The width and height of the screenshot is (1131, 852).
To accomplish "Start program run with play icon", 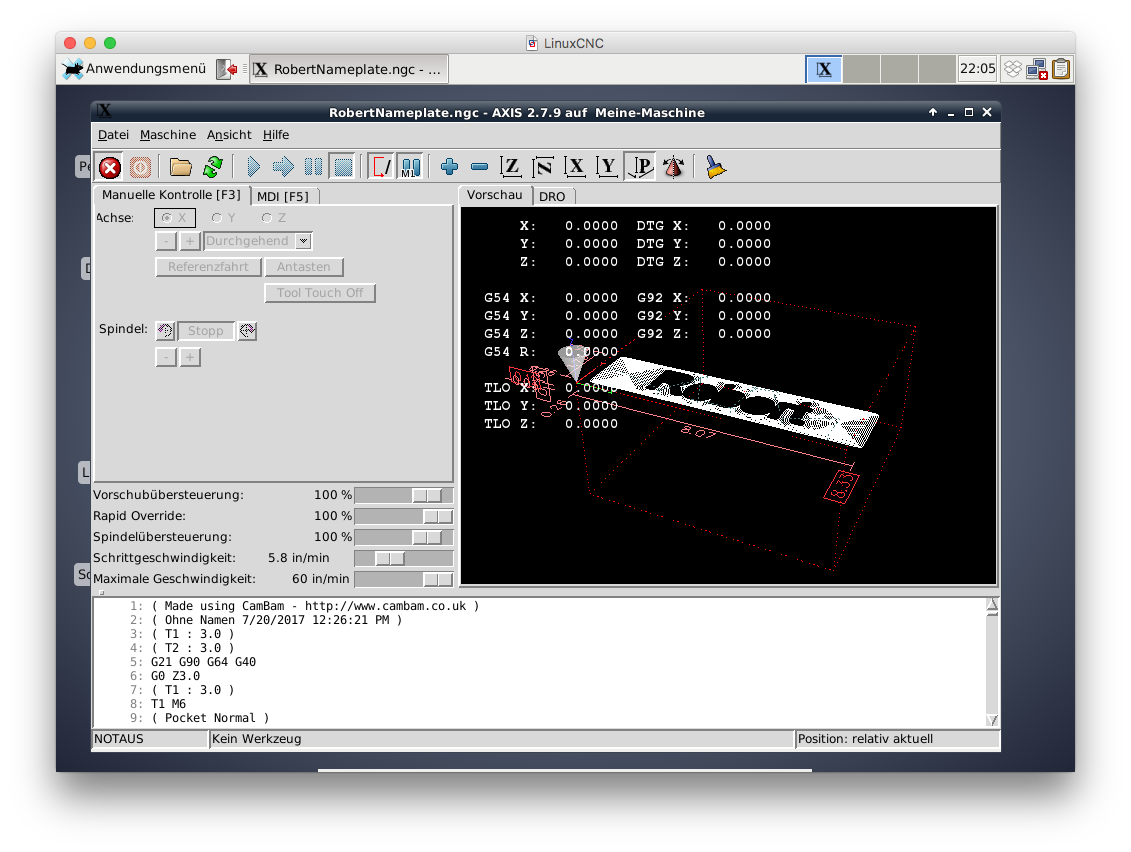I will [x=253, y=167].
